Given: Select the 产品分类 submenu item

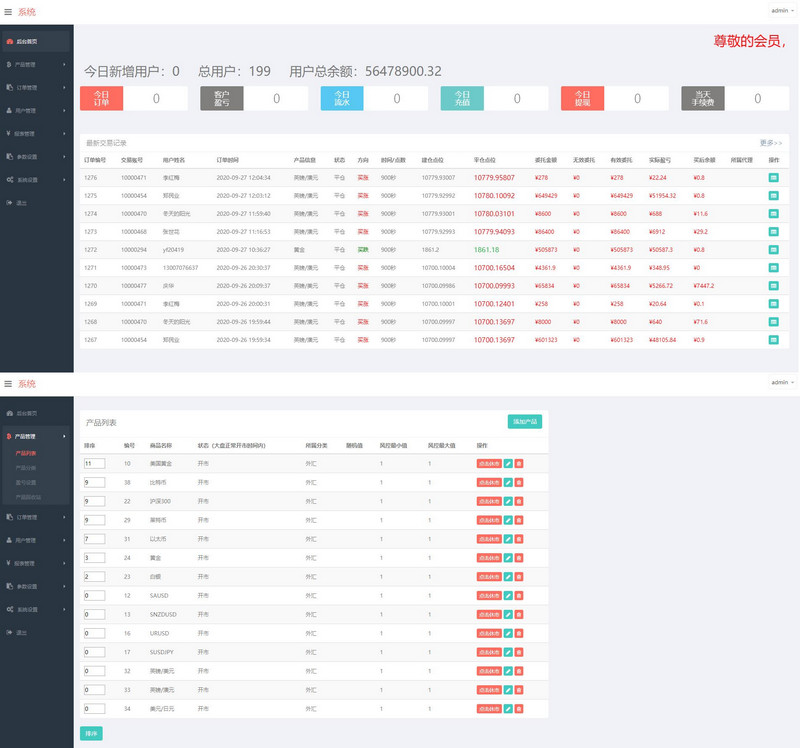Looking at the screenshot, I should [26, 468].
